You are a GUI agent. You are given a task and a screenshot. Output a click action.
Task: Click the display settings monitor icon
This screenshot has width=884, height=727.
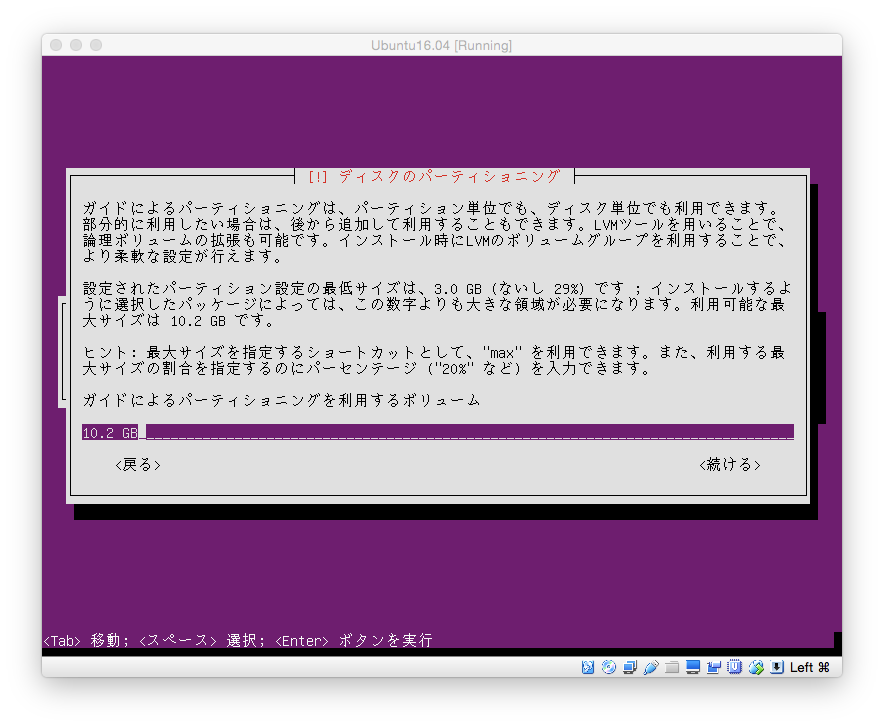(x=693, y=668)
